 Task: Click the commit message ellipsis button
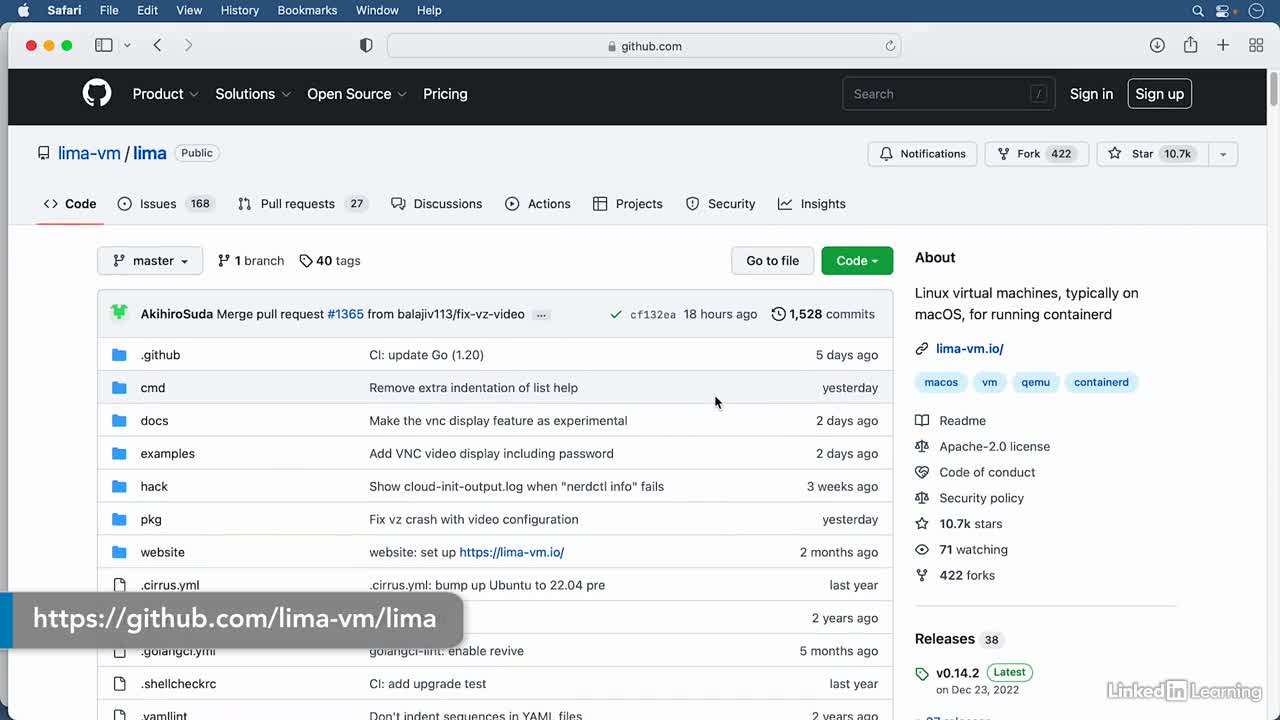[541, 314]
